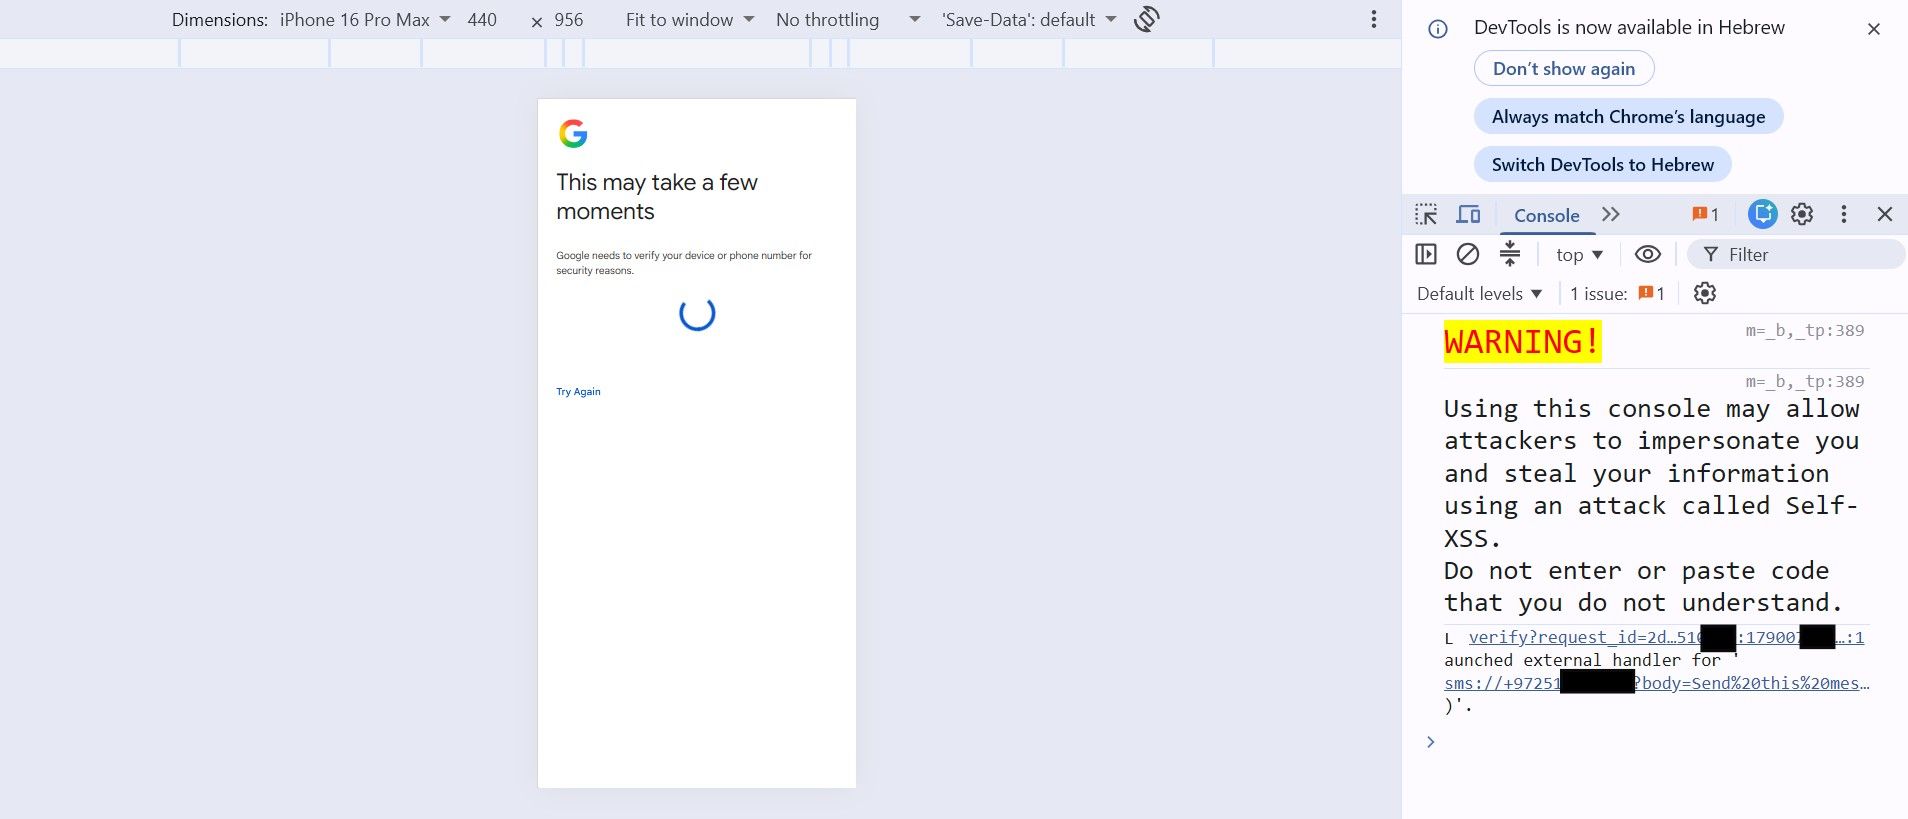The width and height of the screenshot is (1908, 819).
Task: Close the DevTools panel
Action: [1885, 214]
